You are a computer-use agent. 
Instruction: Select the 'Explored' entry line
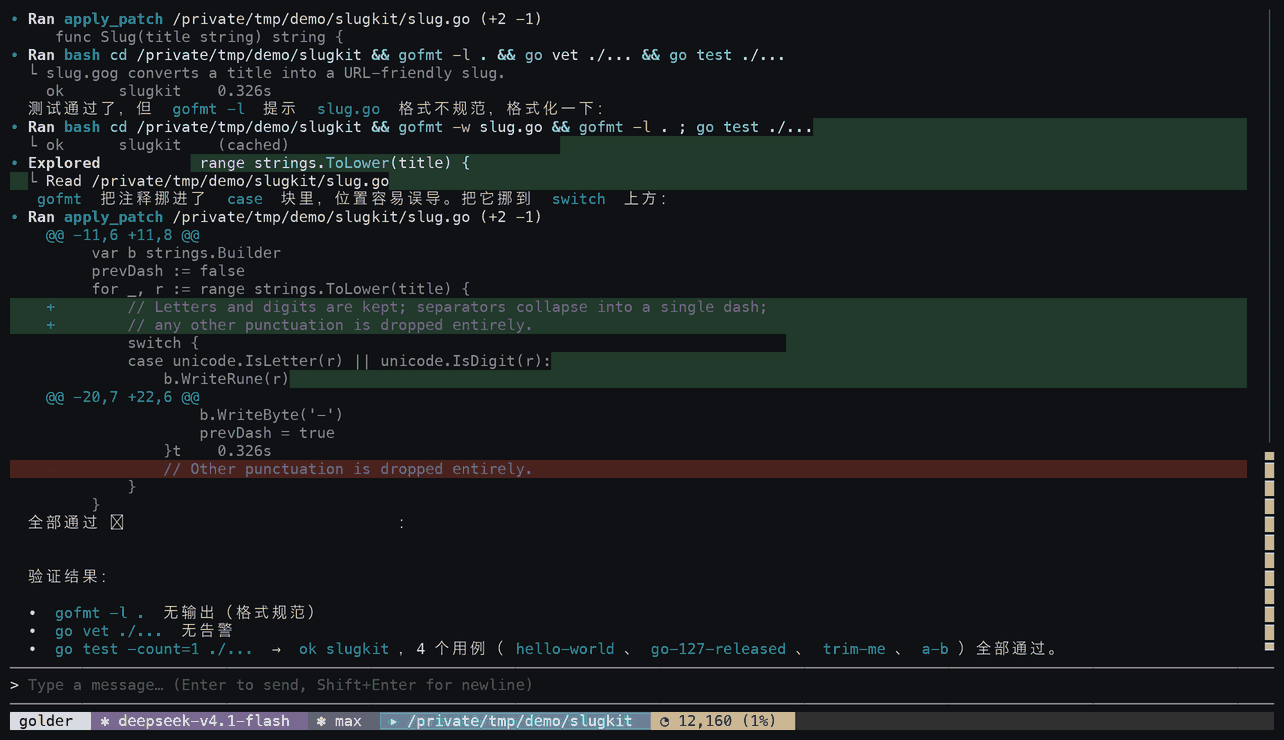tap(64, 163)
